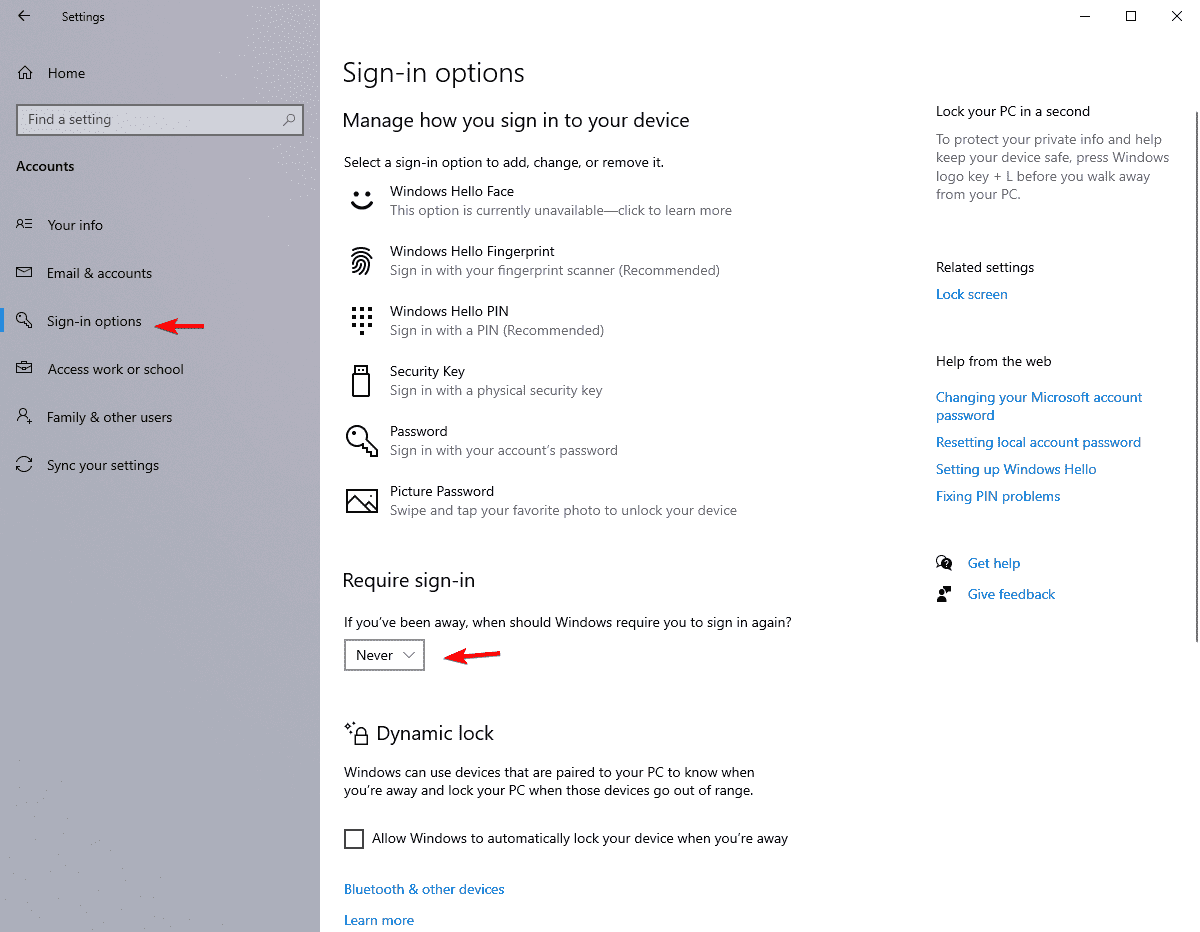Go to Email & accounts section
This screenshot has width=1200, height=932.
point(99,273)
